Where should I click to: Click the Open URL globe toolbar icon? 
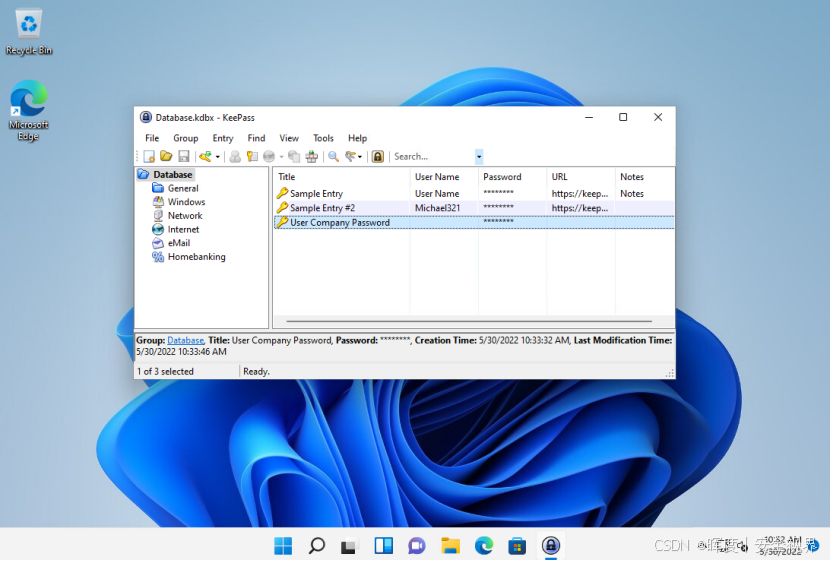click(269, 156)
